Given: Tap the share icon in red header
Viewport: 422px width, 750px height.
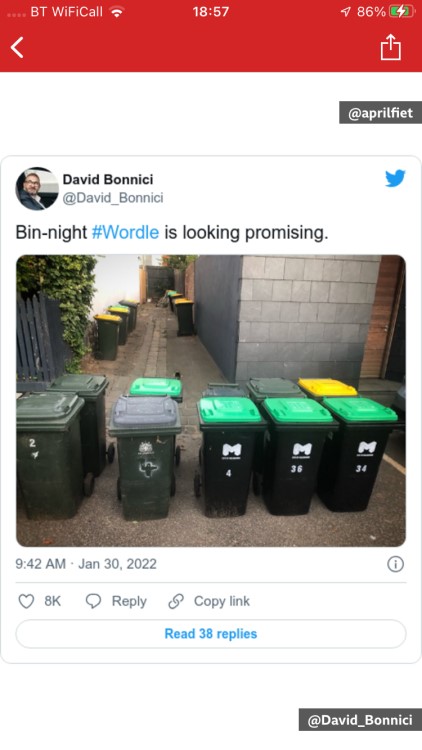Looking at the screenshot, I should pyautogui.click(x=390, y=47).
